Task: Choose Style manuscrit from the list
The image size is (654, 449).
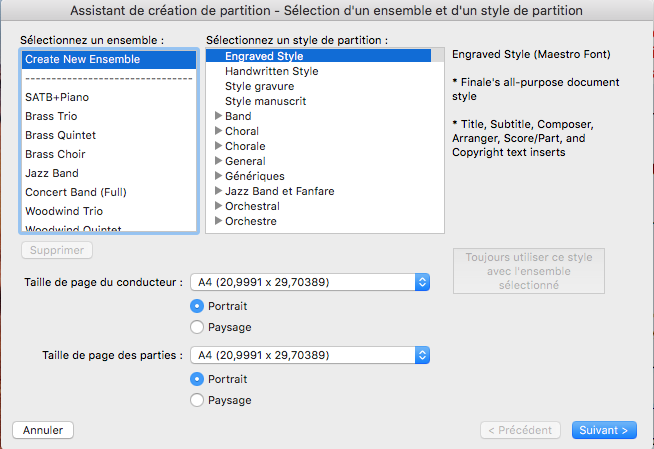Action: coord(265,101)
